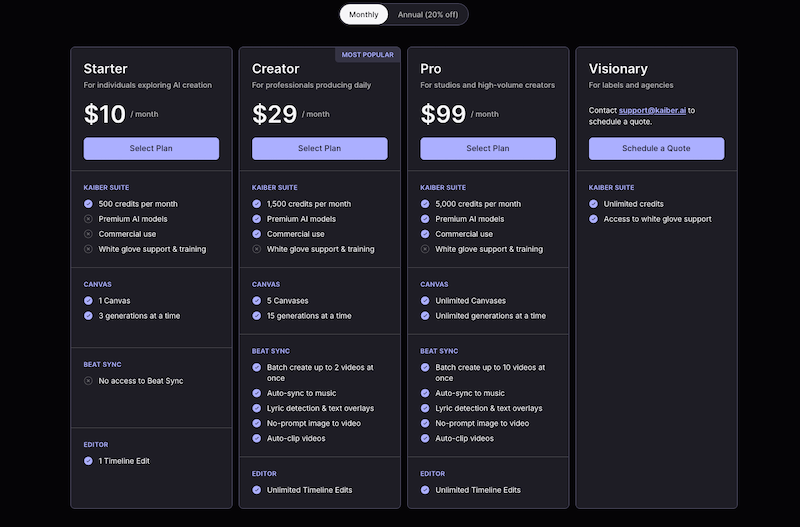Select the Creator plan
This screenshot has width=800, height=527.
(319, 148)
